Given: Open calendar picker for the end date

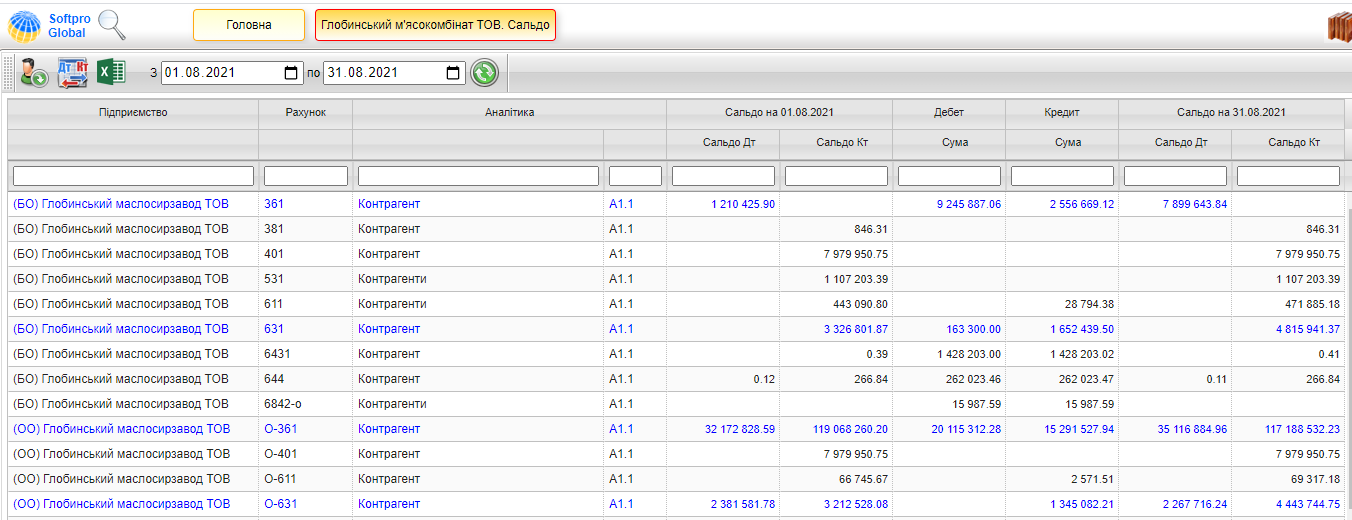Looking at the screenshot, I should tap(453, 73).
